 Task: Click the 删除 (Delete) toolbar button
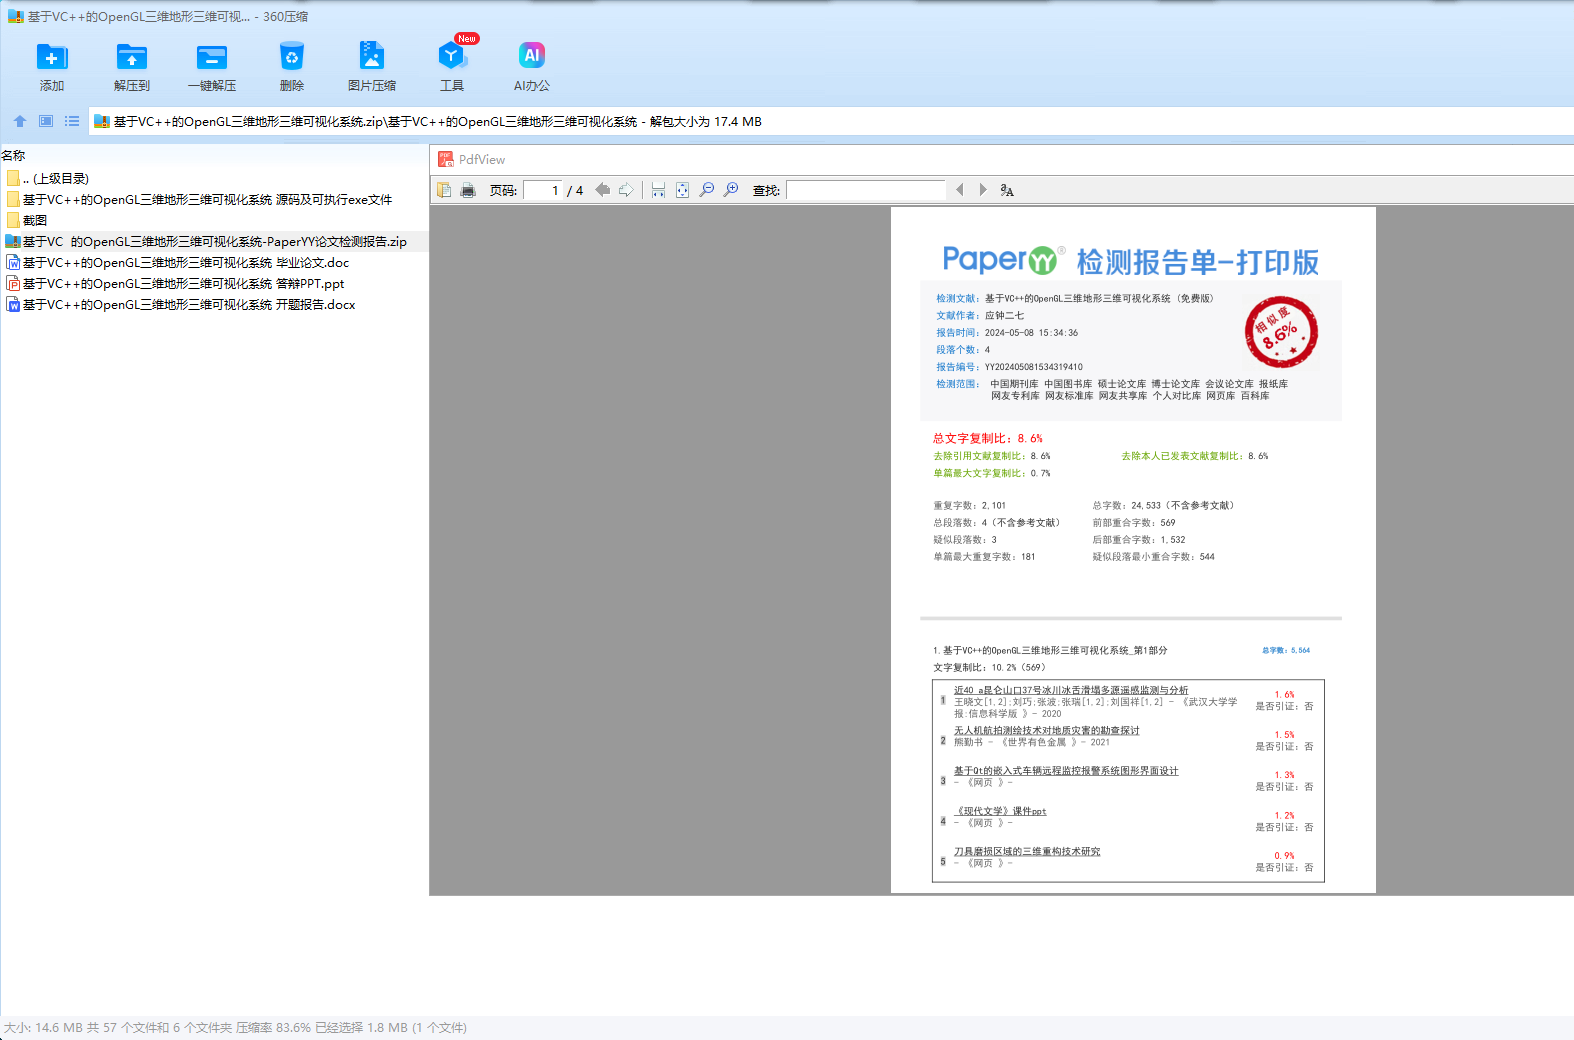pyautogui.click(x=292, y=66)
